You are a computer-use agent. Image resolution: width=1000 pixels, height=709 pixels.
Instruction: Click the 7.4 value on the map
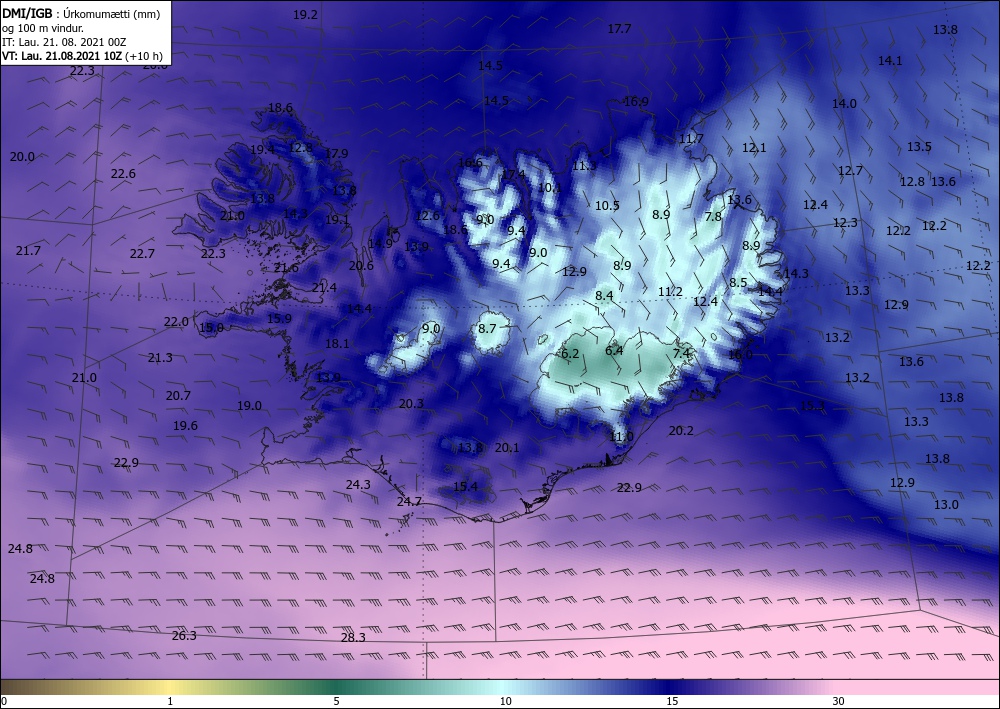(x=682, y=353)
